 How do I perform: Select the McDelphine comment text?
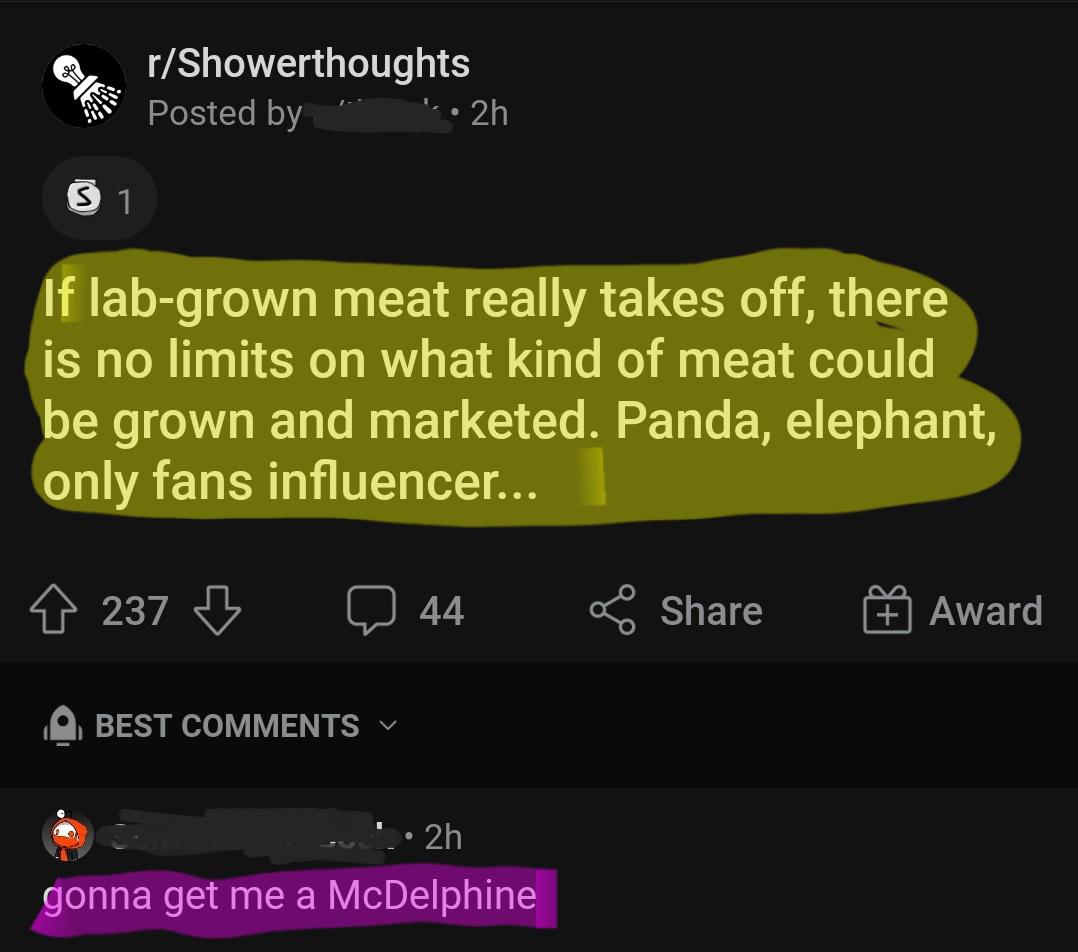290,895
